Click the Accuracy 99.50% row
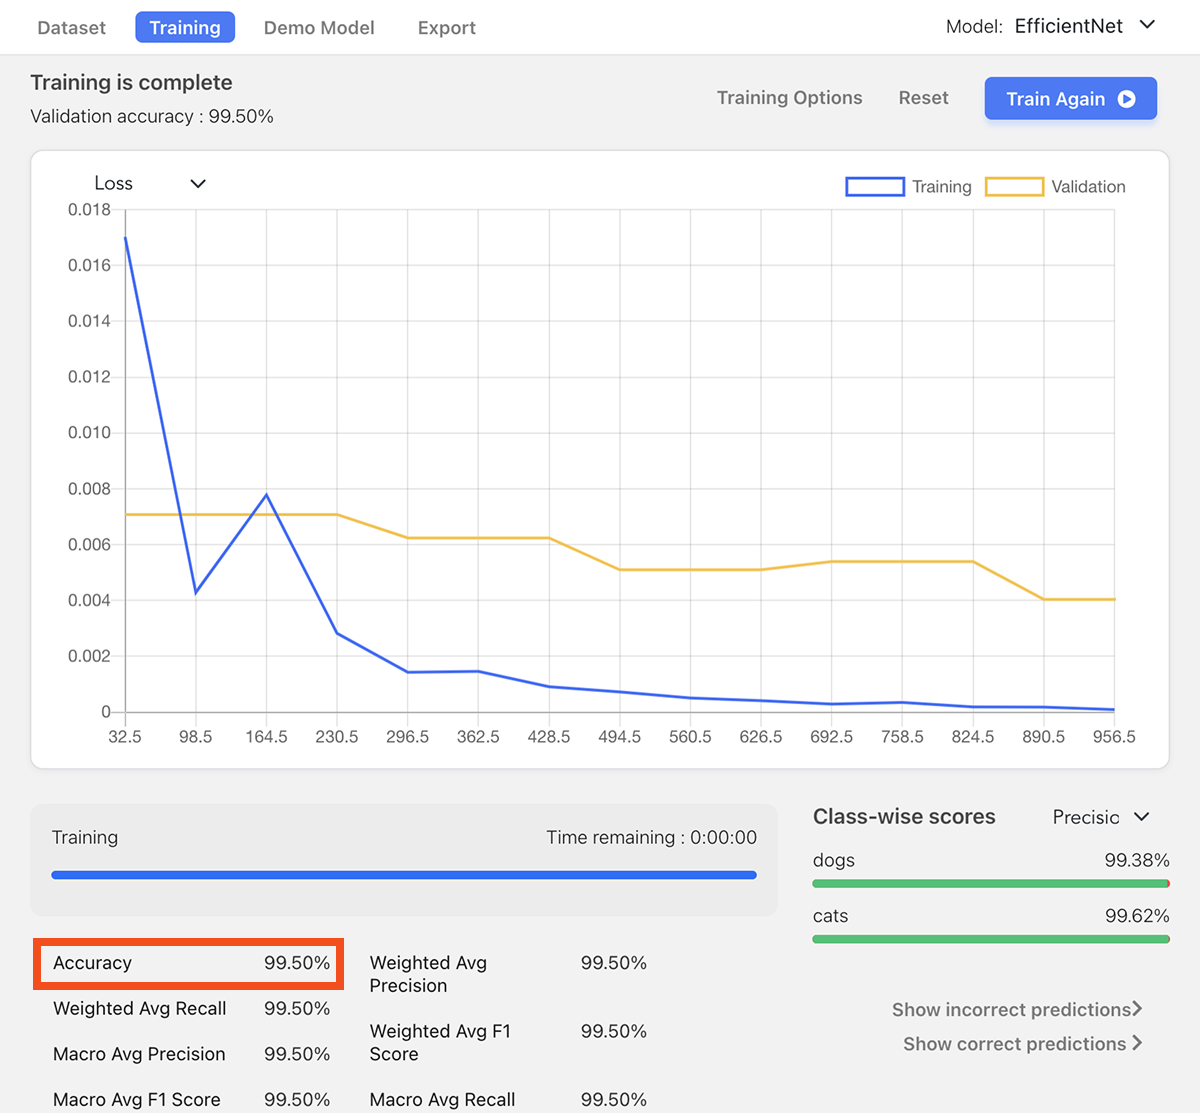Image resolution: width=1200 pixels, height=1113 pixels. click(189, 963)
